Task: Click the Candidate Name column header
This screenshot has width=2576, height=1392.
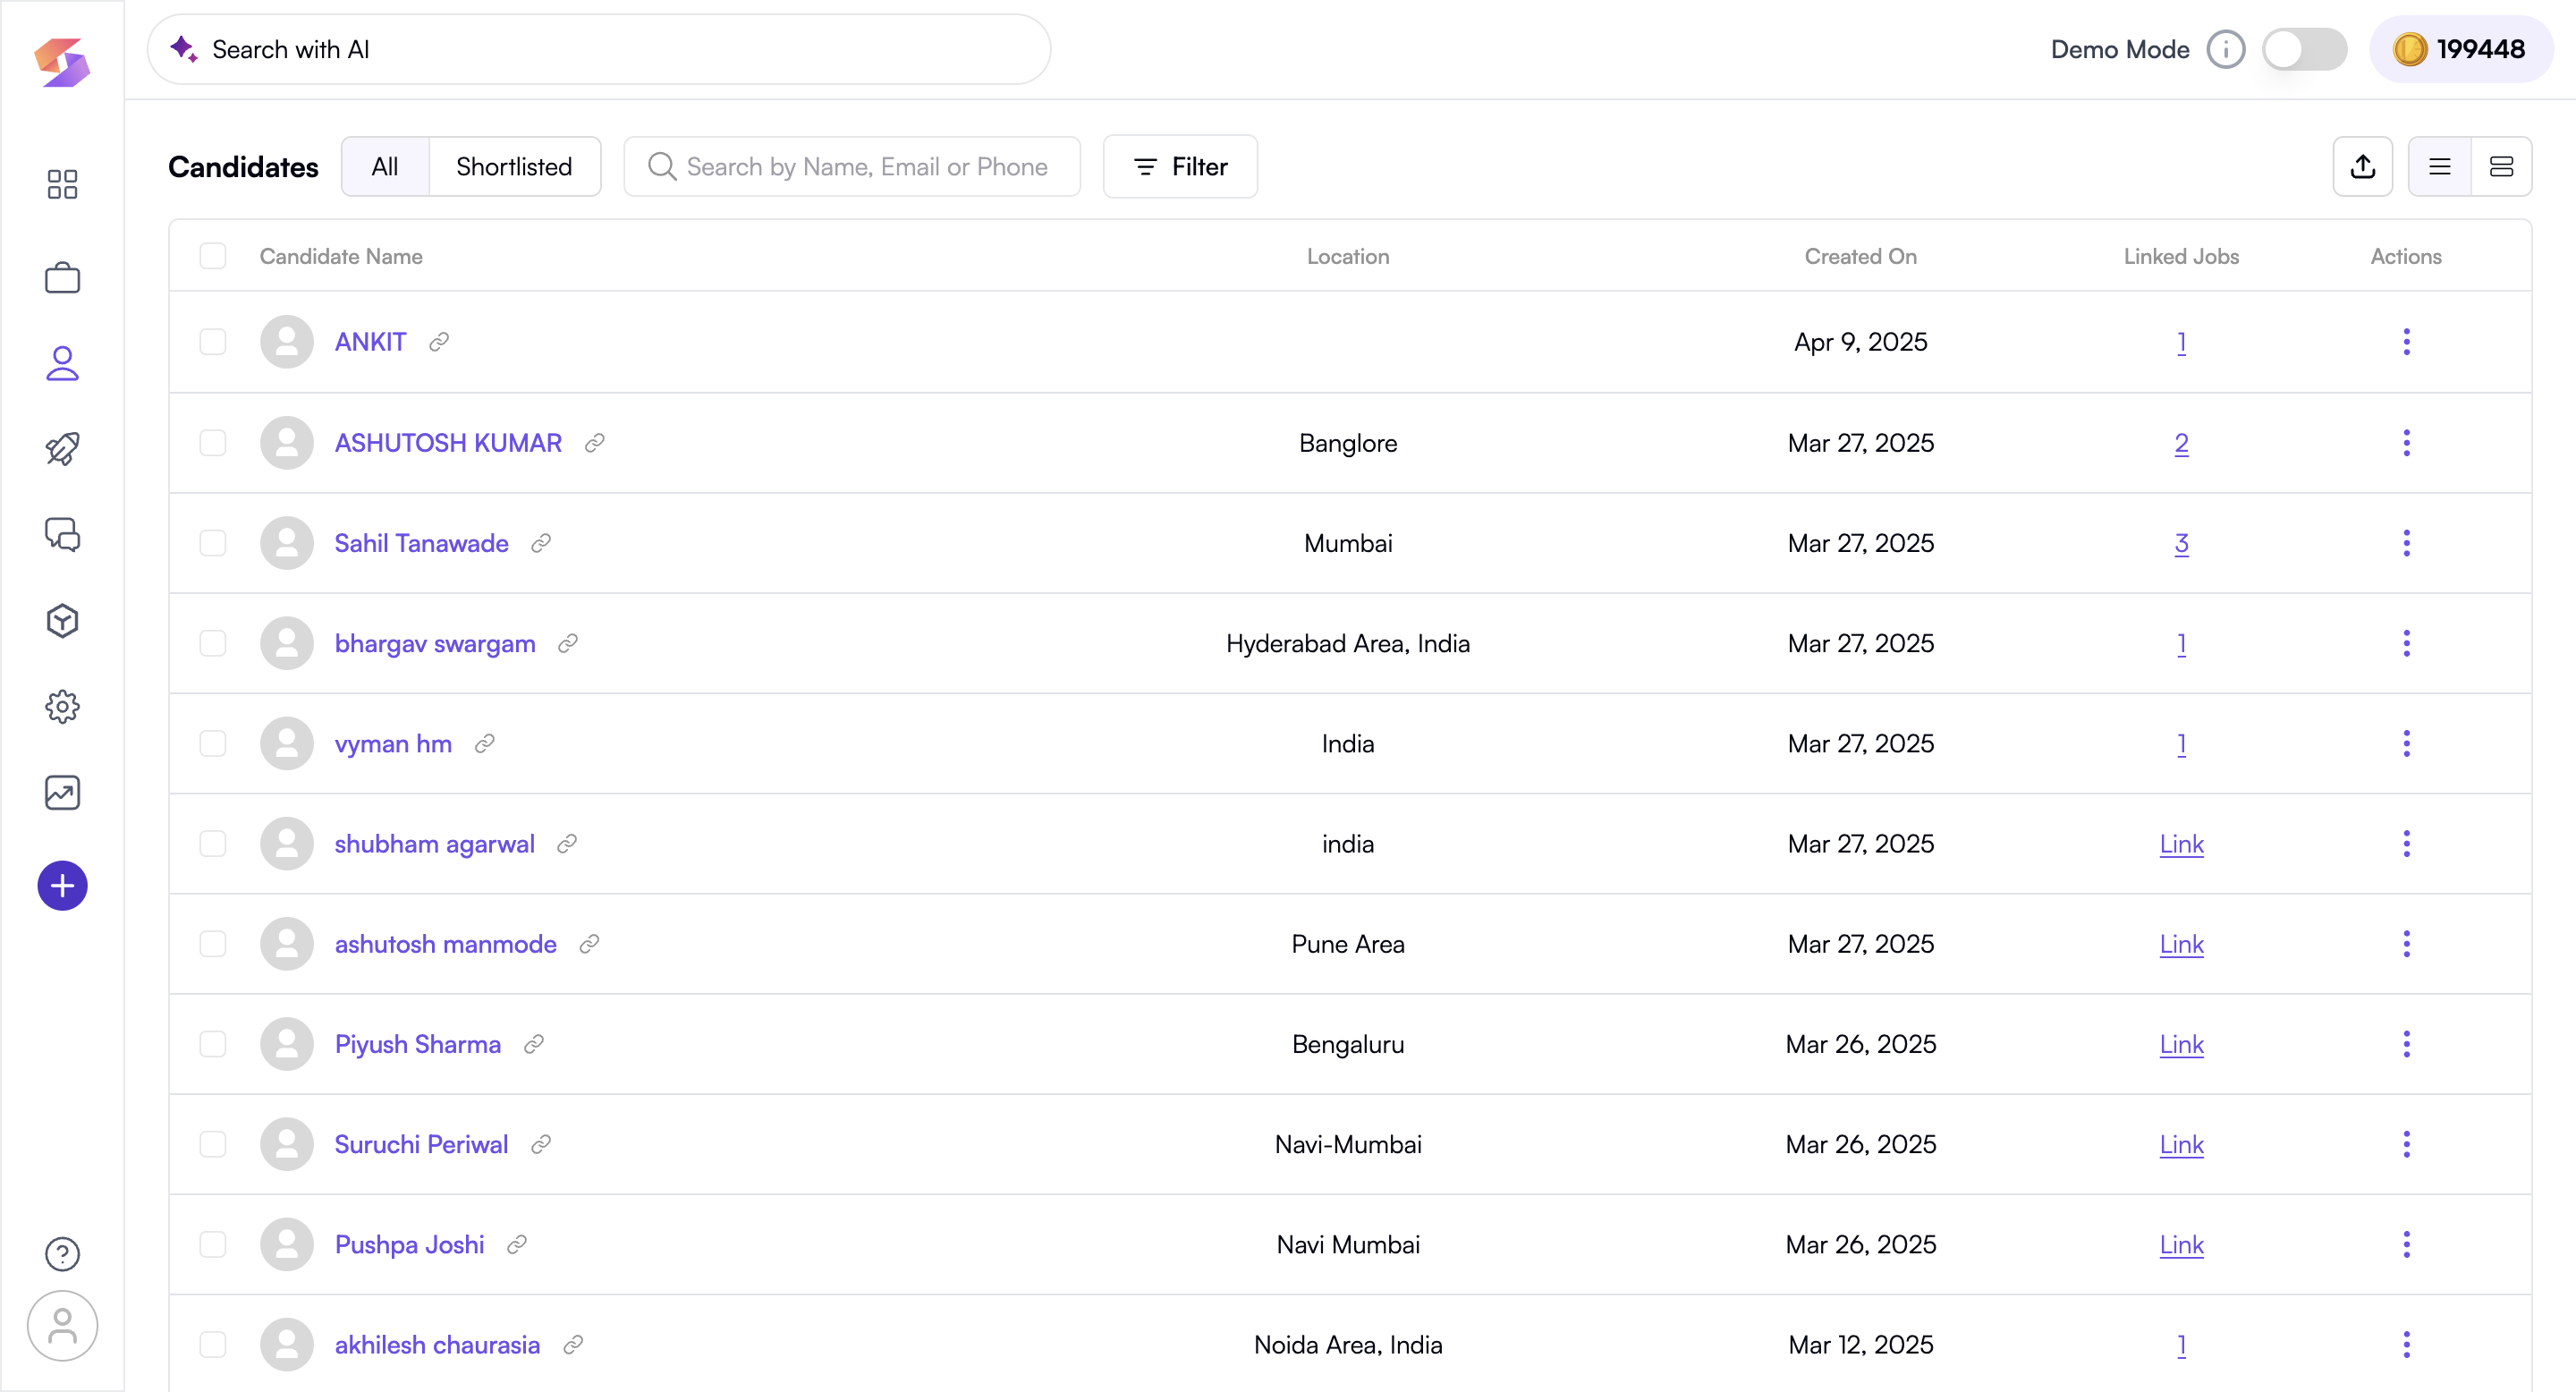Action: [341, 256]
